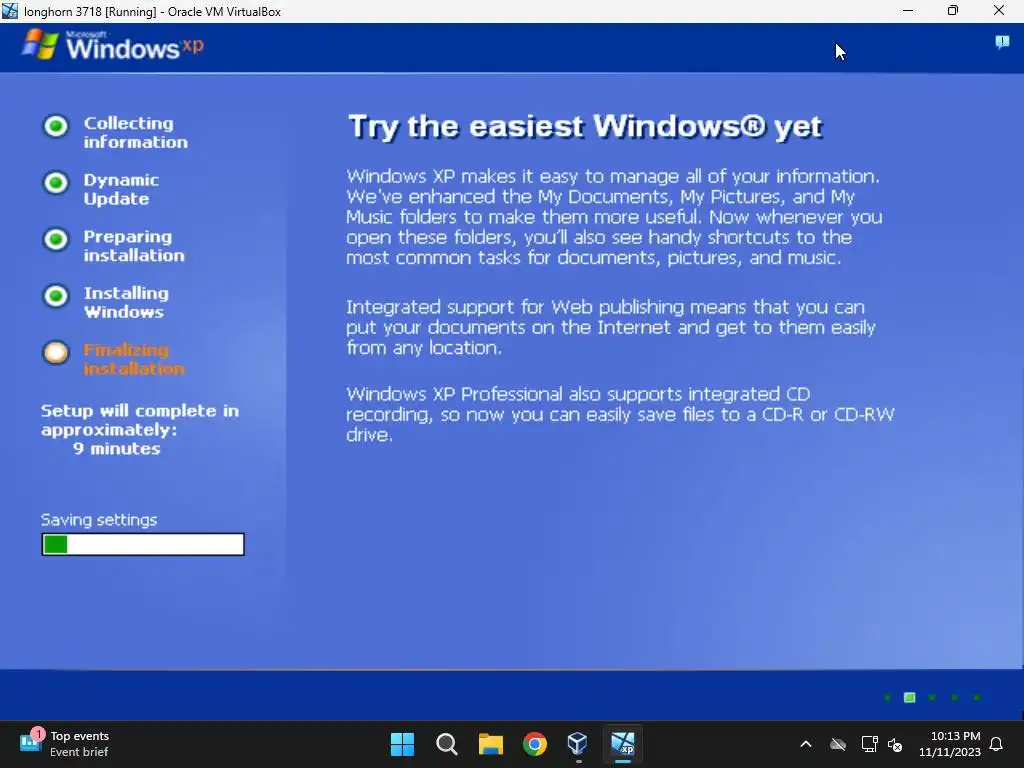Viewport: 1024px width, 768px height.
Task: Click the cloud sync tray icon
Action: 838,744
